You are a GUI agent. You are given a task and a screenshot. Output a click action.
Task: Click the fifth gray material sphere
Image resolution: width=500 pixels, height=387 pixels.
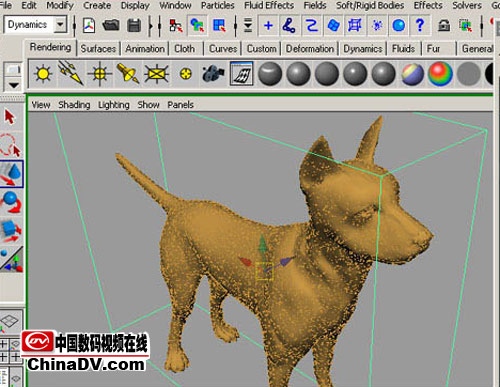(x=383, y=74)
